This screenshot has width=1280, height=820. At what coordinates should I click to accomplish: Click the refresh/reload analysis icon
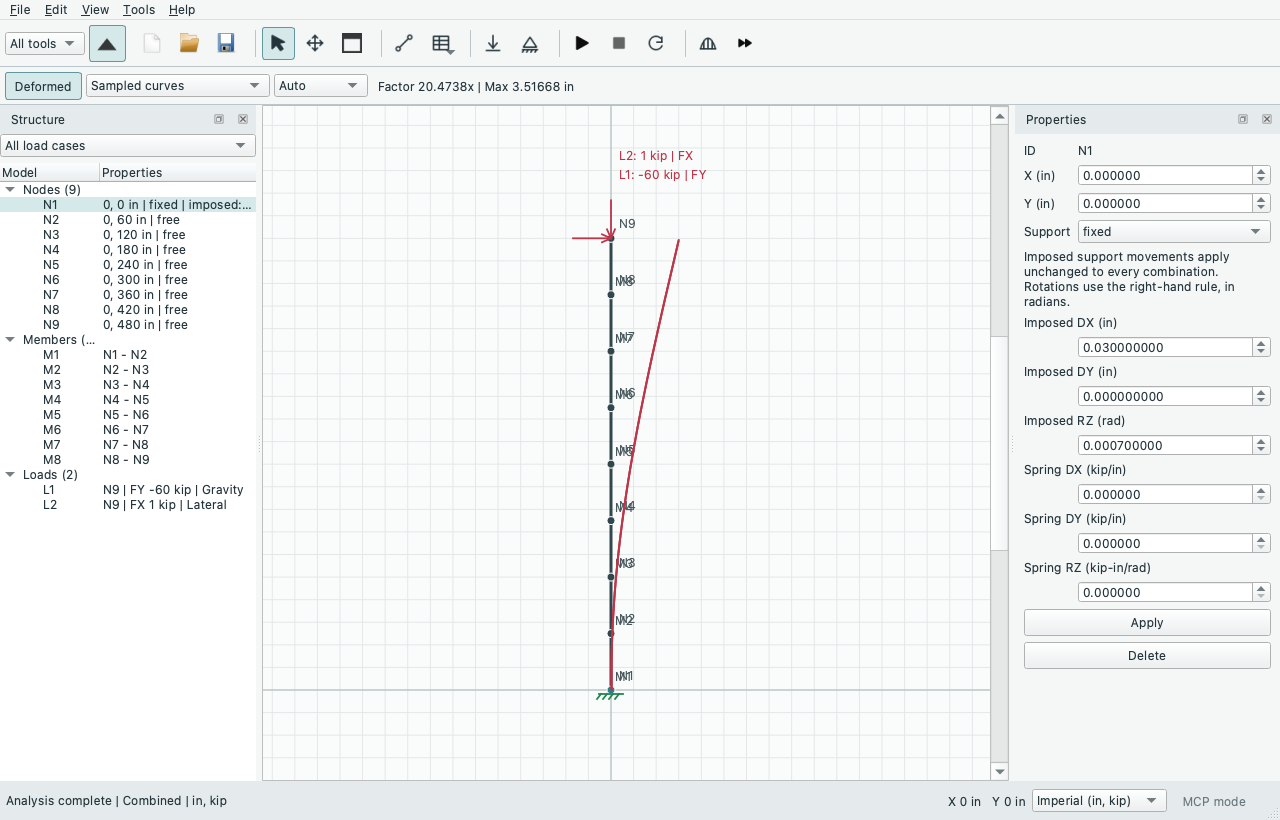pos(656,44)
